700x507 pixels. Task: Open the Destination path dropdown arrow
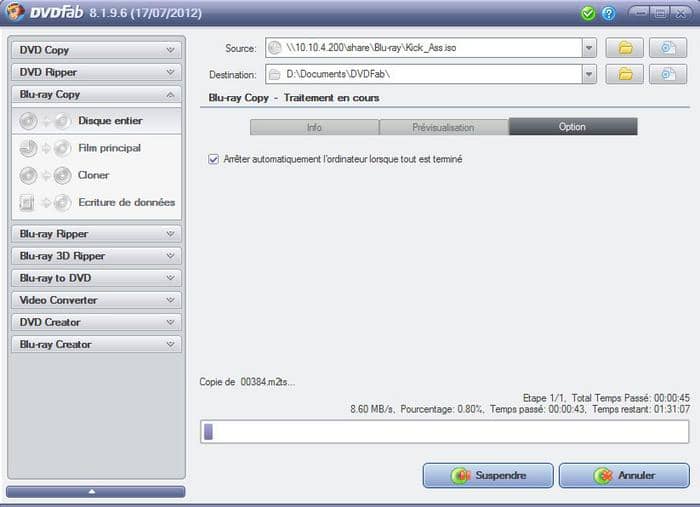pyautogui.click(x=589, y=74)
